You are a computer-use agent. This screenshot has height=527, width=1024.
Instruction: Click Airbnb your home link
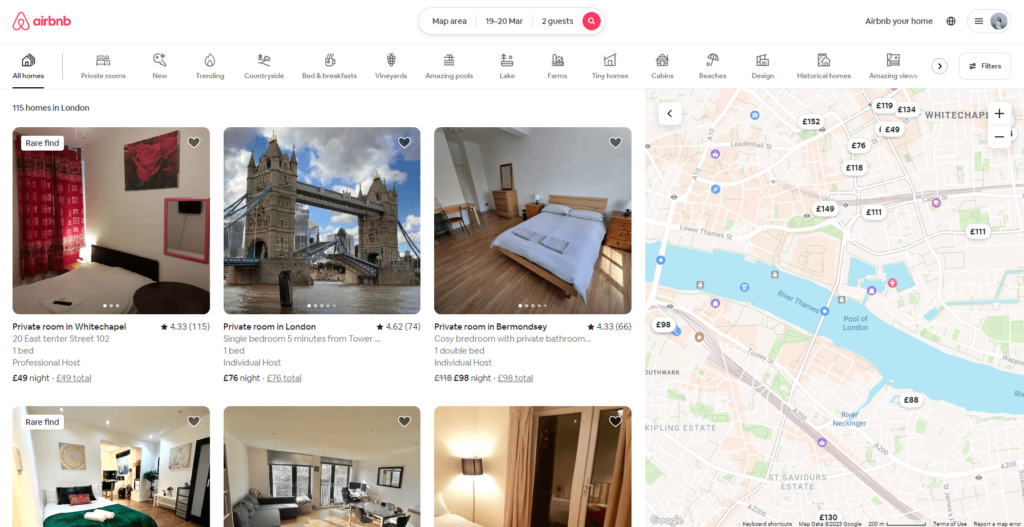coord(899,21)
